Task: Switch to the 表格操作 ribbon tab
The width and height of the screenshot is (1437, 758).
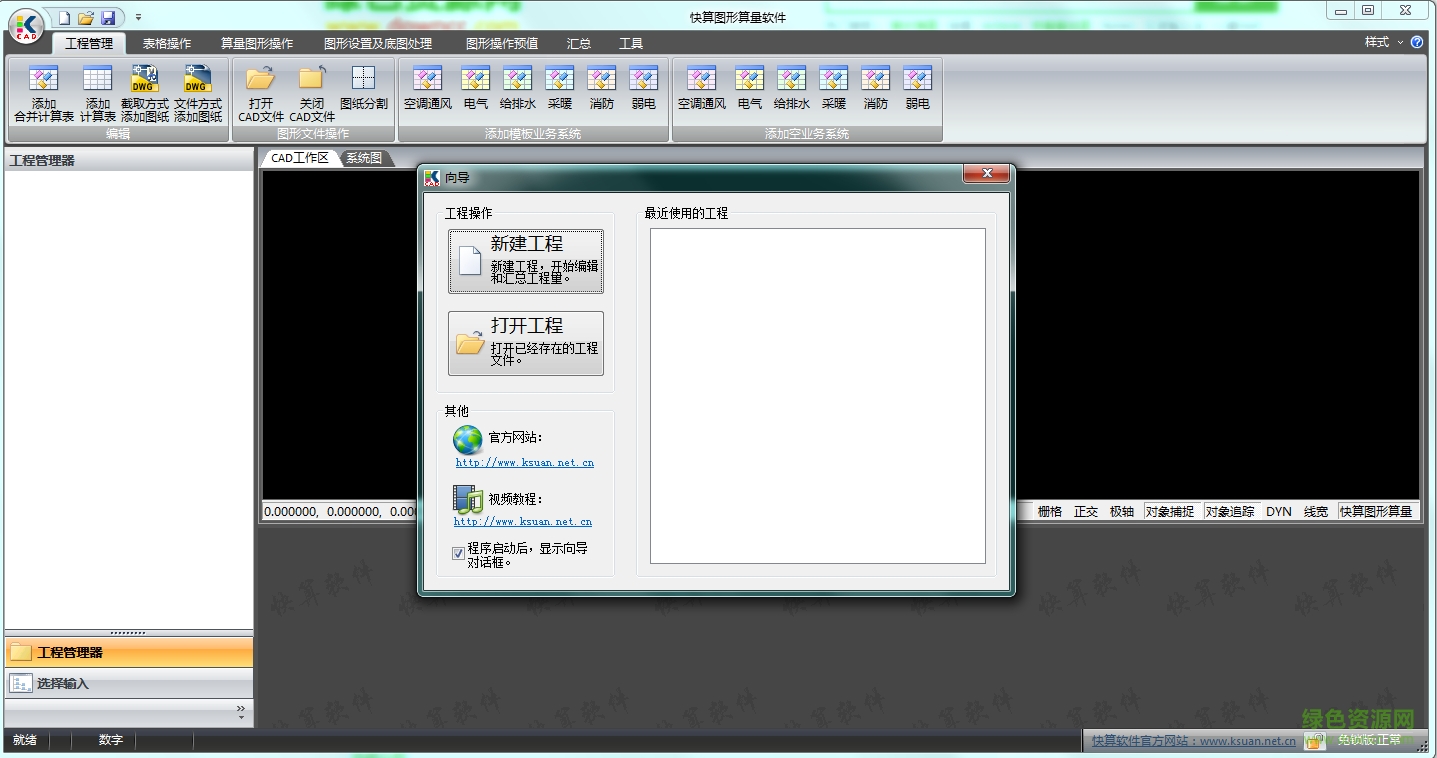Action: 166,43
